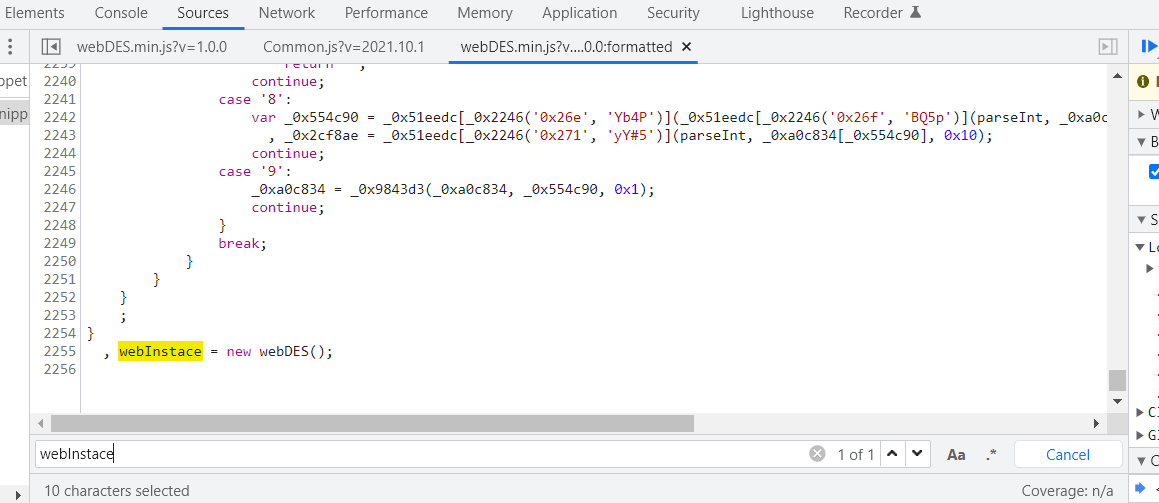Screen dimensions: 1159x503
Task: Switch to the Application panel
Action: pyautogui.click(x=580, y=13)
